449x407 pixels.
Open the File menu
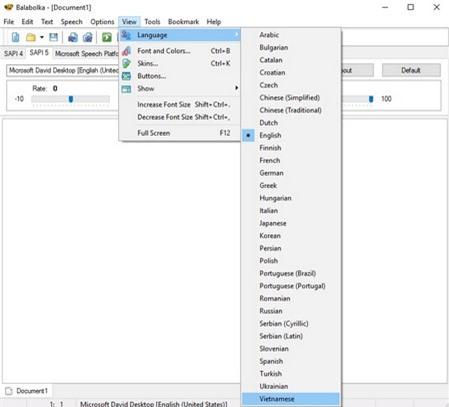[x=9, y=22]
